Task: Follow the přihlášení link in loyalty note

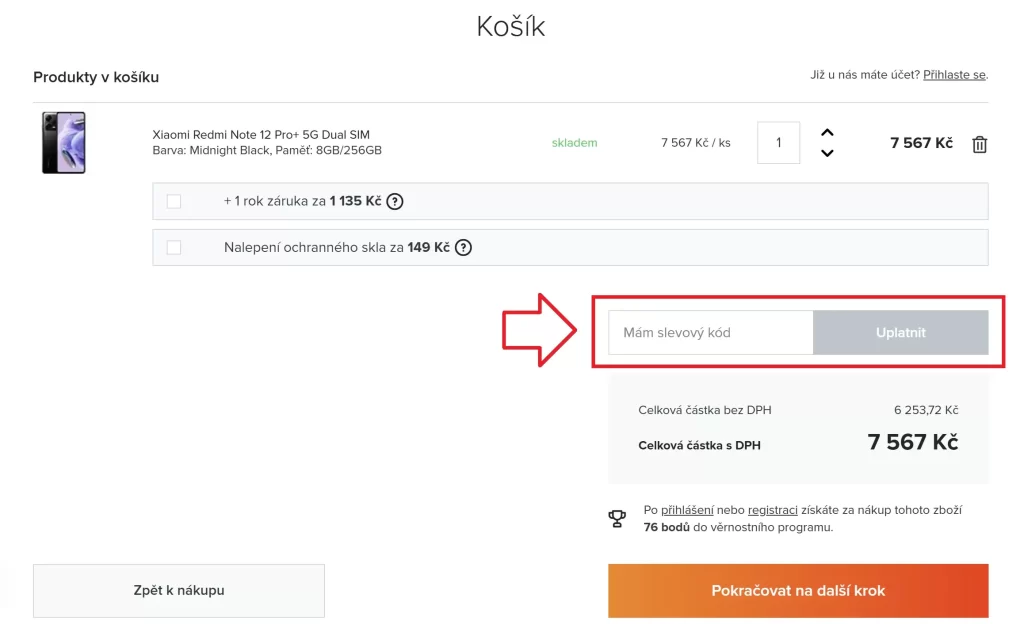Action: pos(687,510)
